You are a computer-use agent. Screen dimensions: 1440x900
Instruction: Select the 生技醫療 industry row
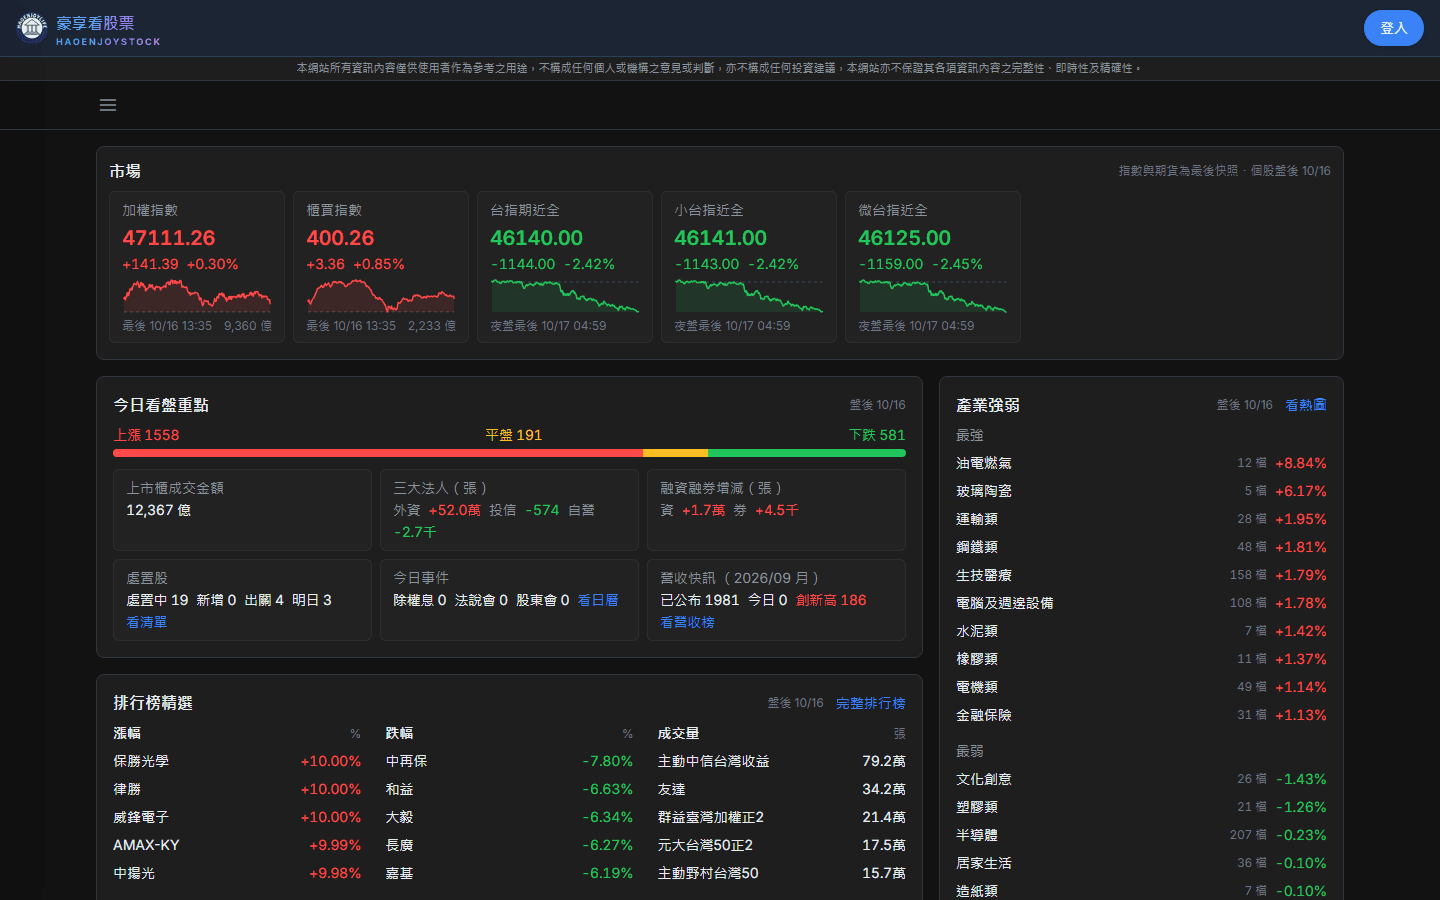click(1141, 575)
